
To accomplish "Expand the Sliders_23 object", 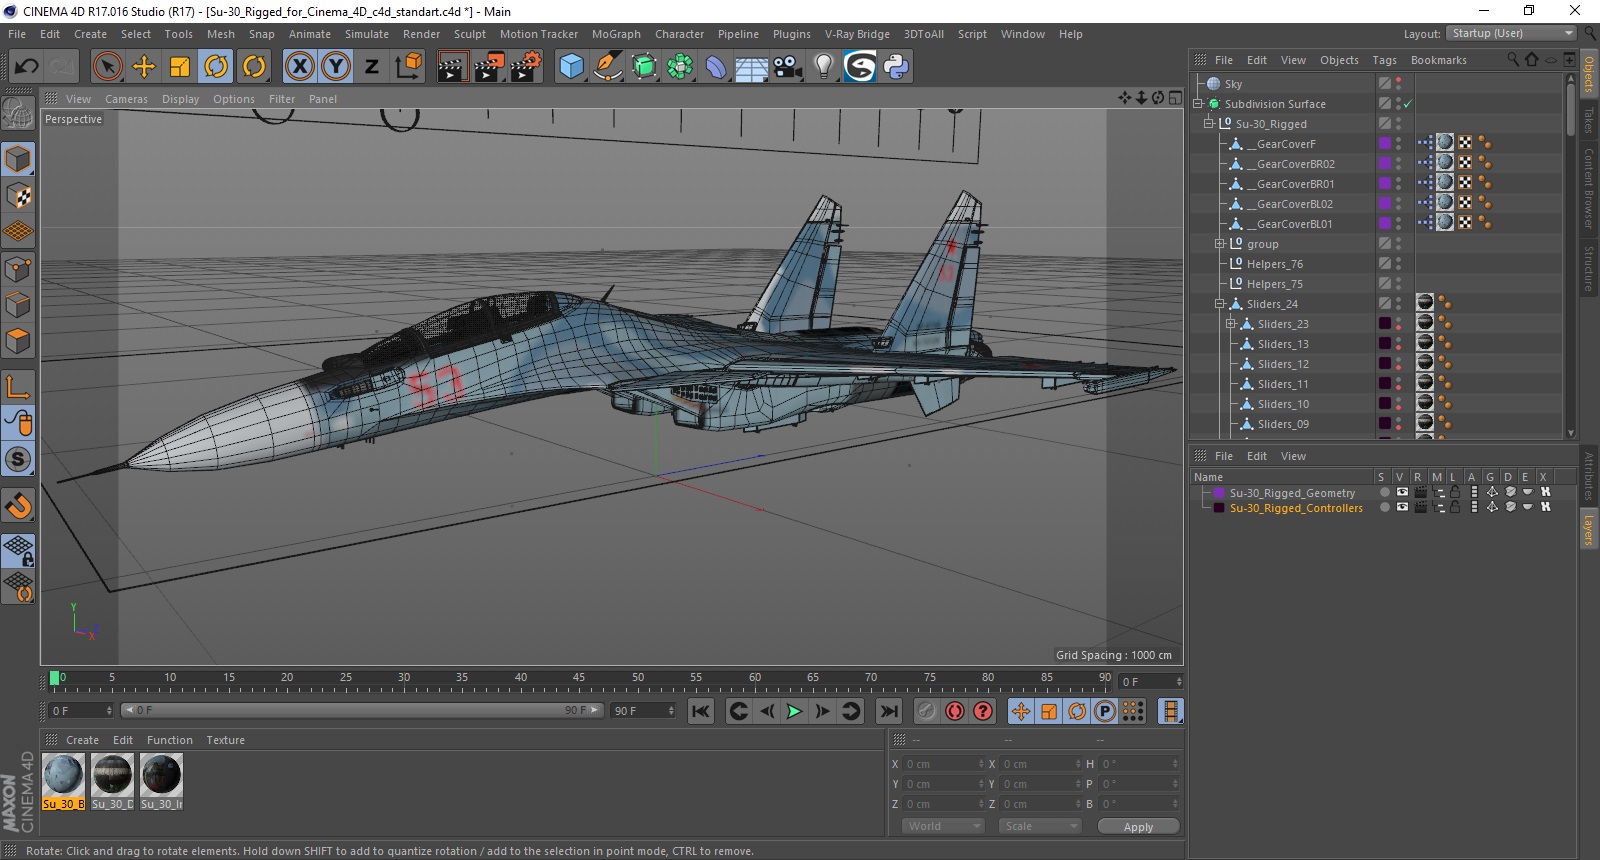I will tap(1231, 324).
